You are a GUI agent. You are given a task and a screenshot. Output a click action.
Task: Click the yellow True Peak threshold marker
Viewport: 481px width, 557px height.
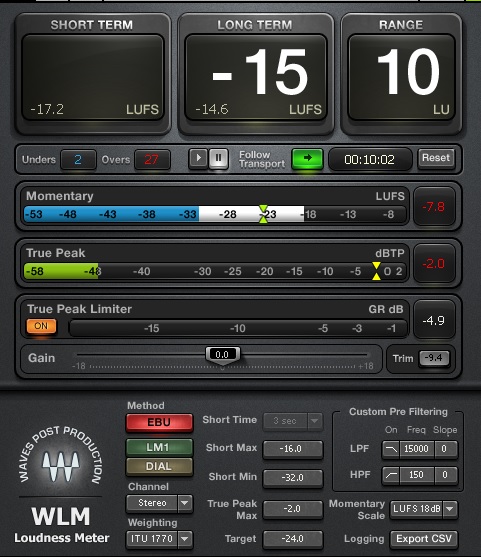click(376, 271)
